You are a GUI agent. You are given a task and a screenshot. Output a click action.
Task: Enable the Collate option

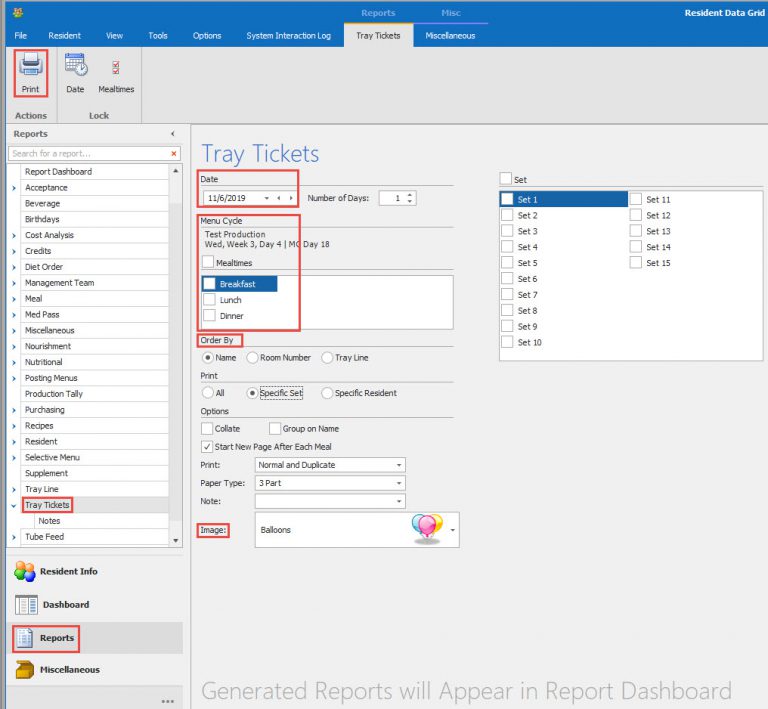click(x=207, y=429)
